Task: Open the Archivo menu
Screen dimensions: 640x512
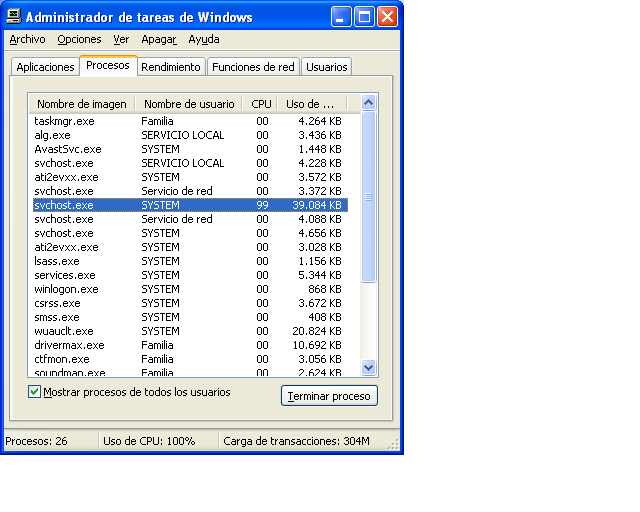Action: [x=27, y=39]
